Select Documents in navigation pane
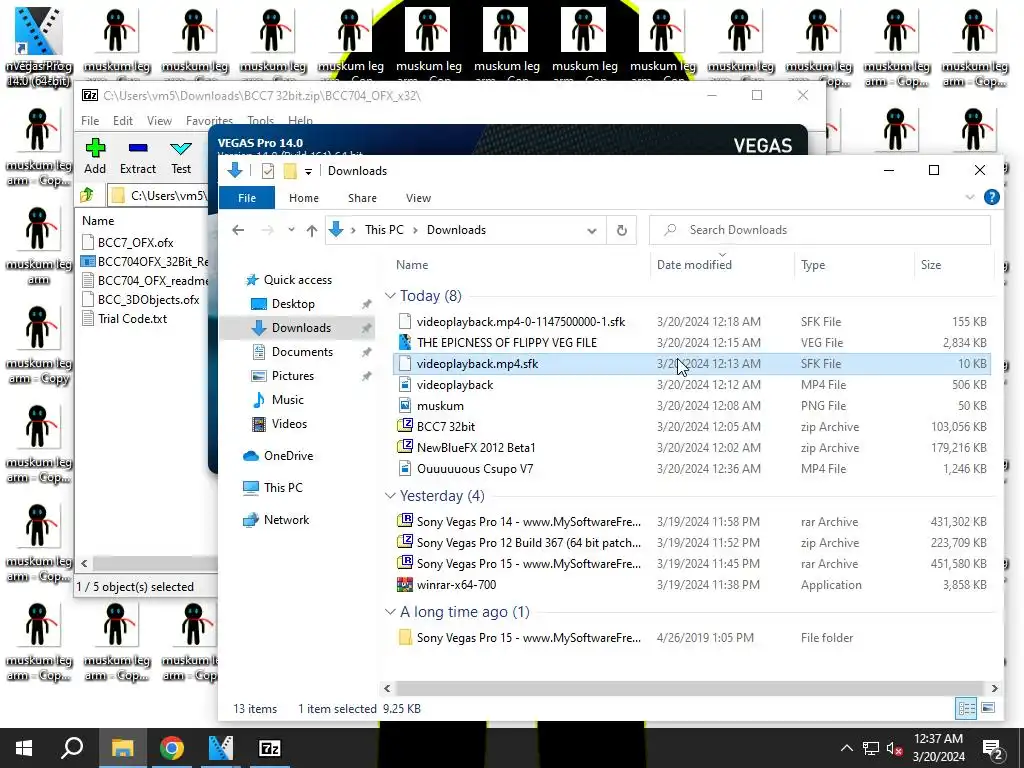 tap(302, 352)
